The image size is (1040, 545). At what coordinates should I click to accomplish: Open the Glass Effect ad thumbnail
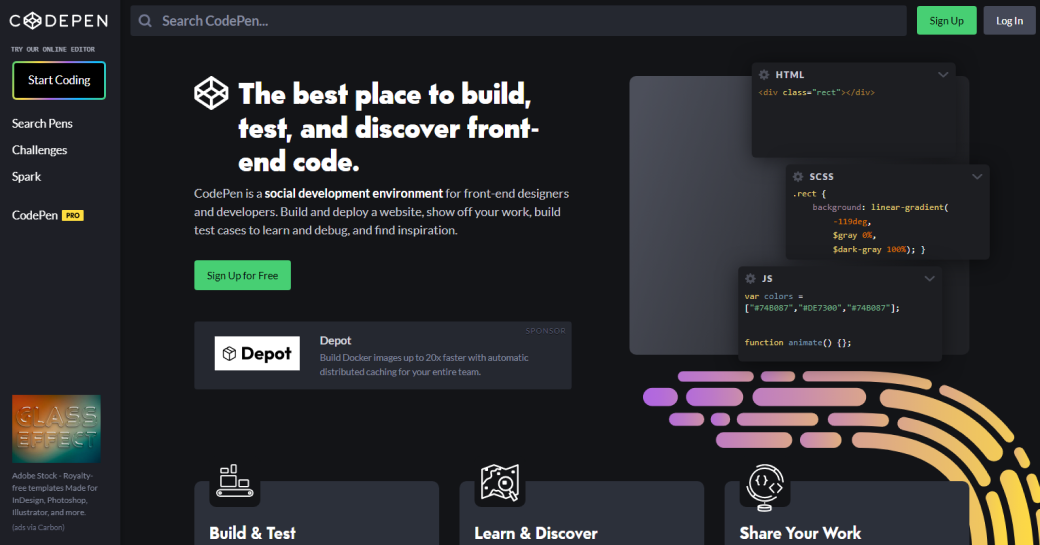(56, 429)
